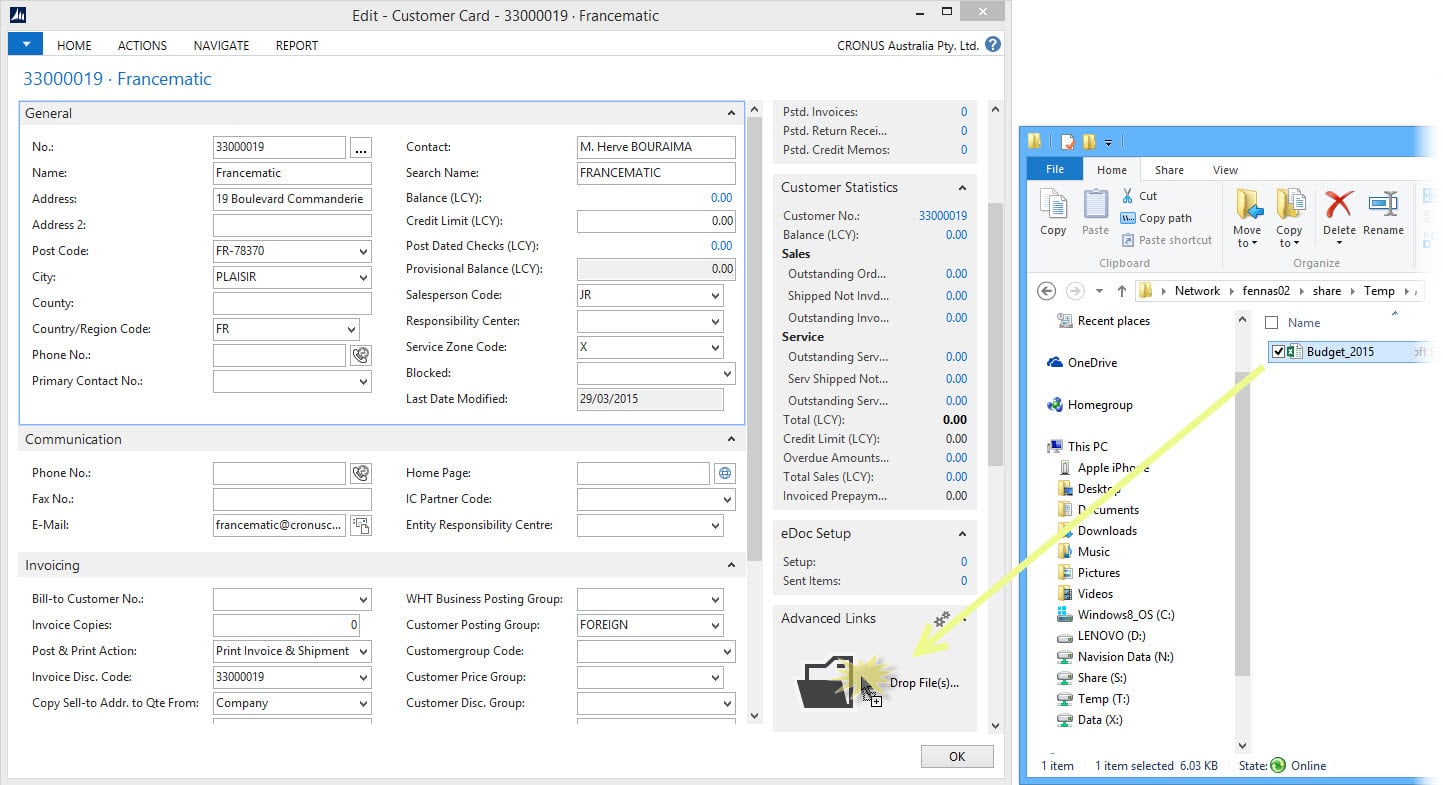This screenshot has width=1443, height=785.
Task: Click the Name input field with Francematic
Action: (292, 173)
